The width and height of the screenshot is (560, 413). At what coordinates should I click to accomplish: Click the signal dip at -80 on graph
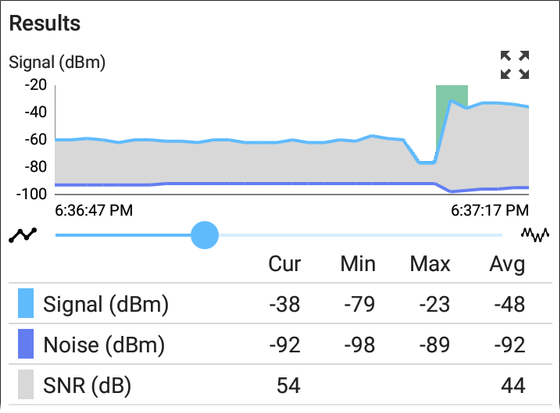pyautogui.click(x=427, y=163)
